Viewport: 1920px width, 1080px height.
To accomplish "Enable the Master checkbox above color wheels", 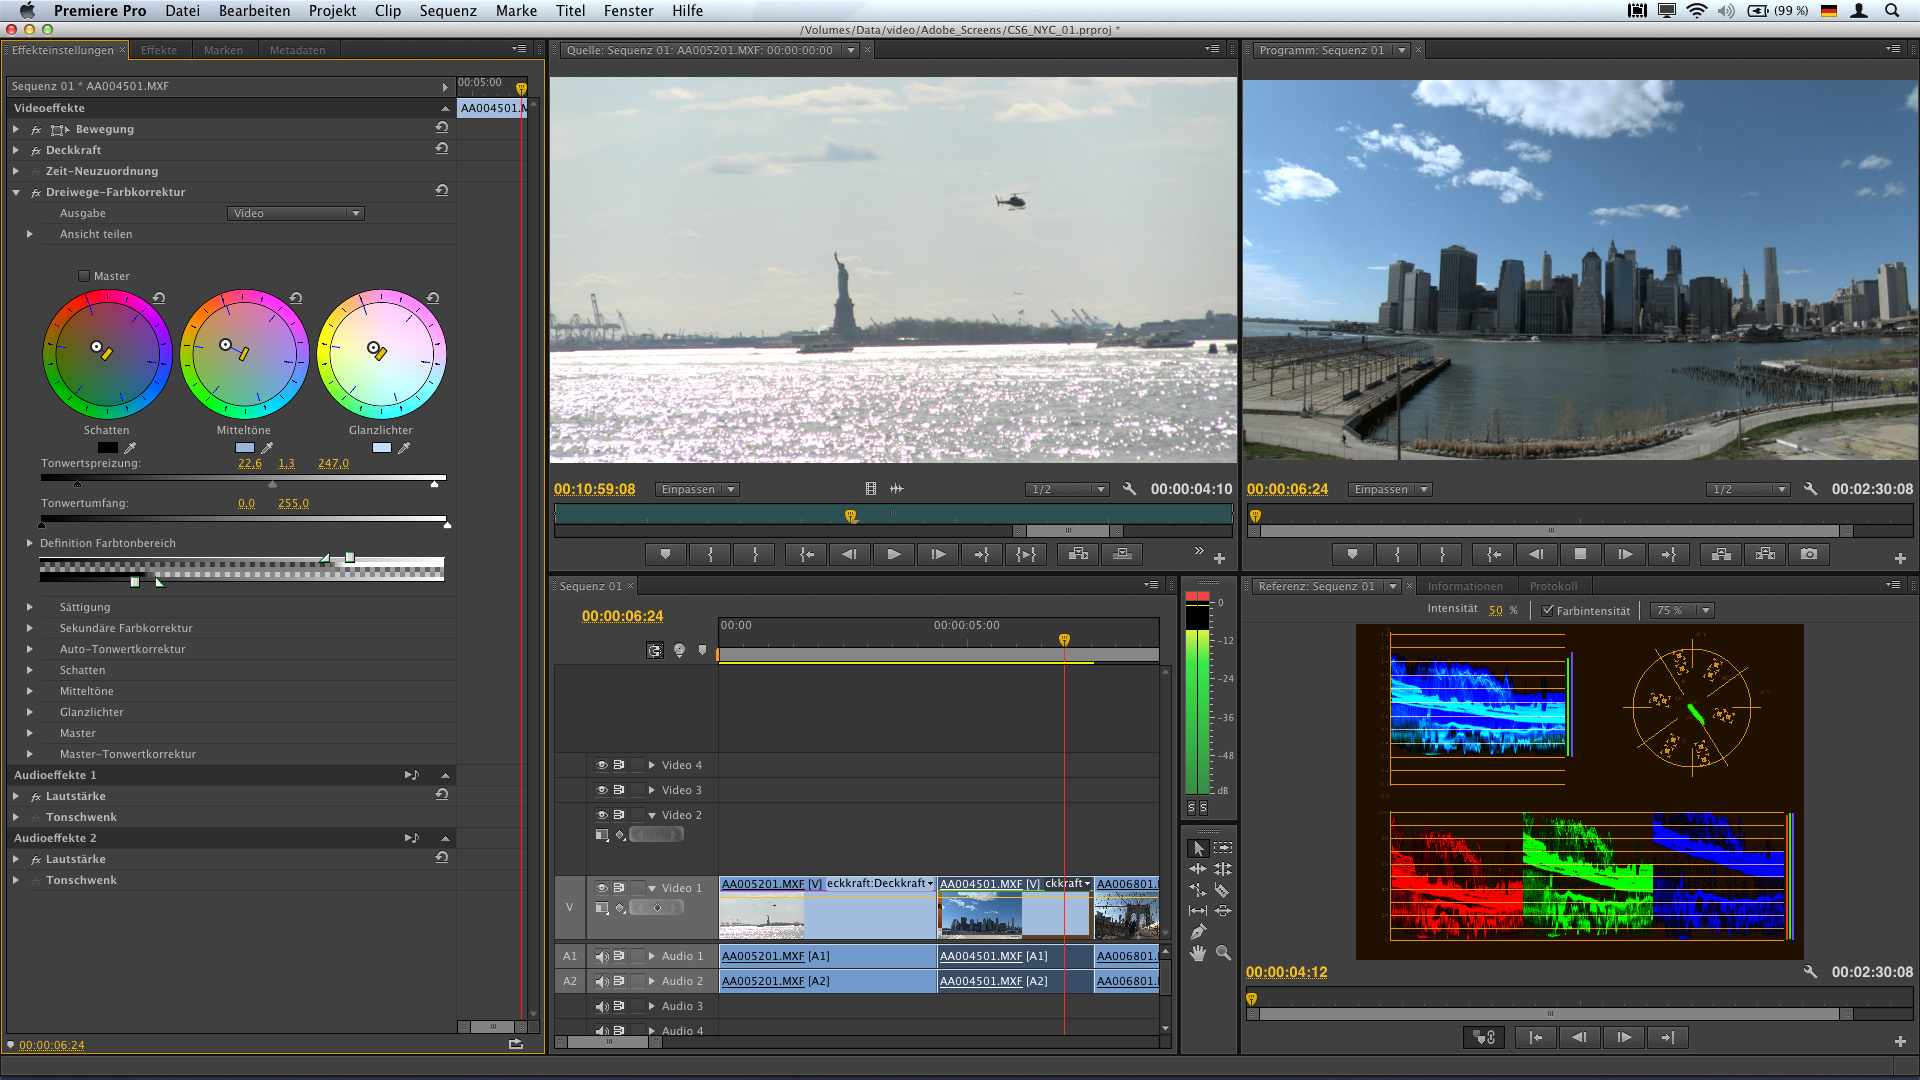I will 84,276.
